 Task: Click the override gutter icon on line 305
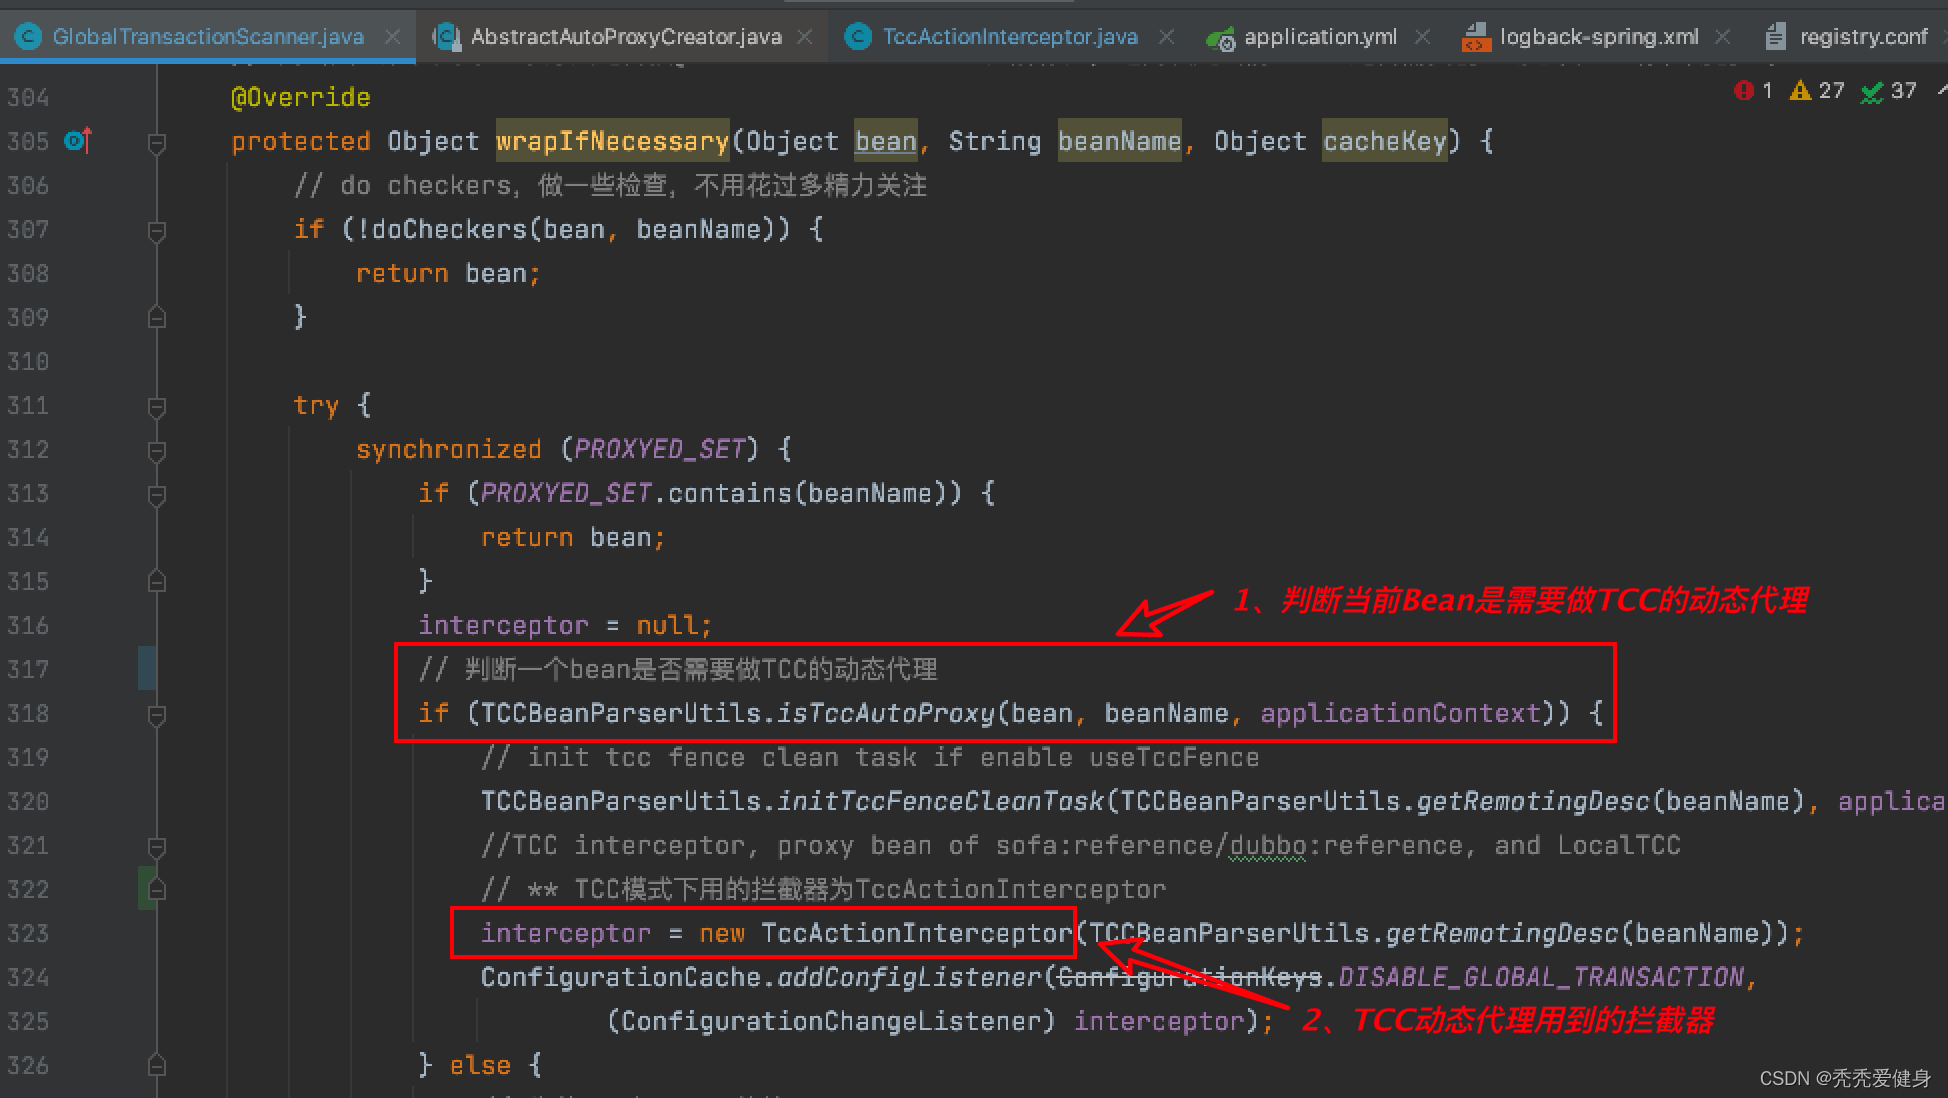(x=78, y=141)
